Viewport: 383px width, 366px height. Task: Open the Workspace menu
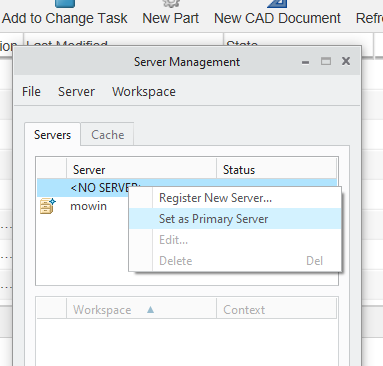point(144,92)
